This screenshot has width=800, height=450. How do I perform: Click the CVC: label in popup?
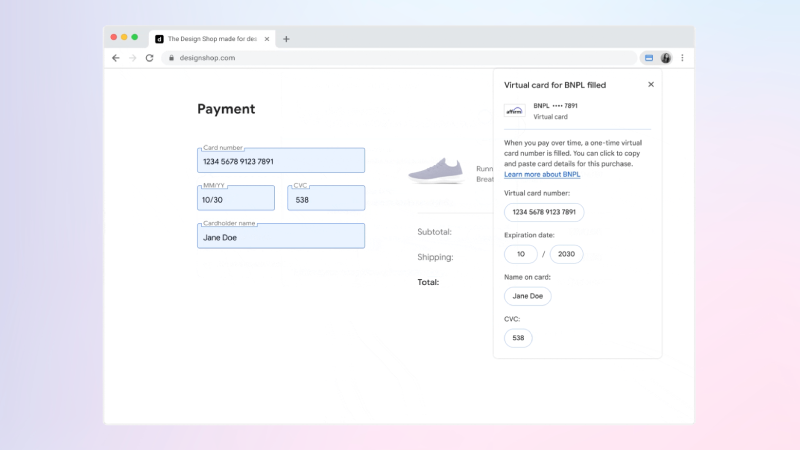click(x=512, y=319)
